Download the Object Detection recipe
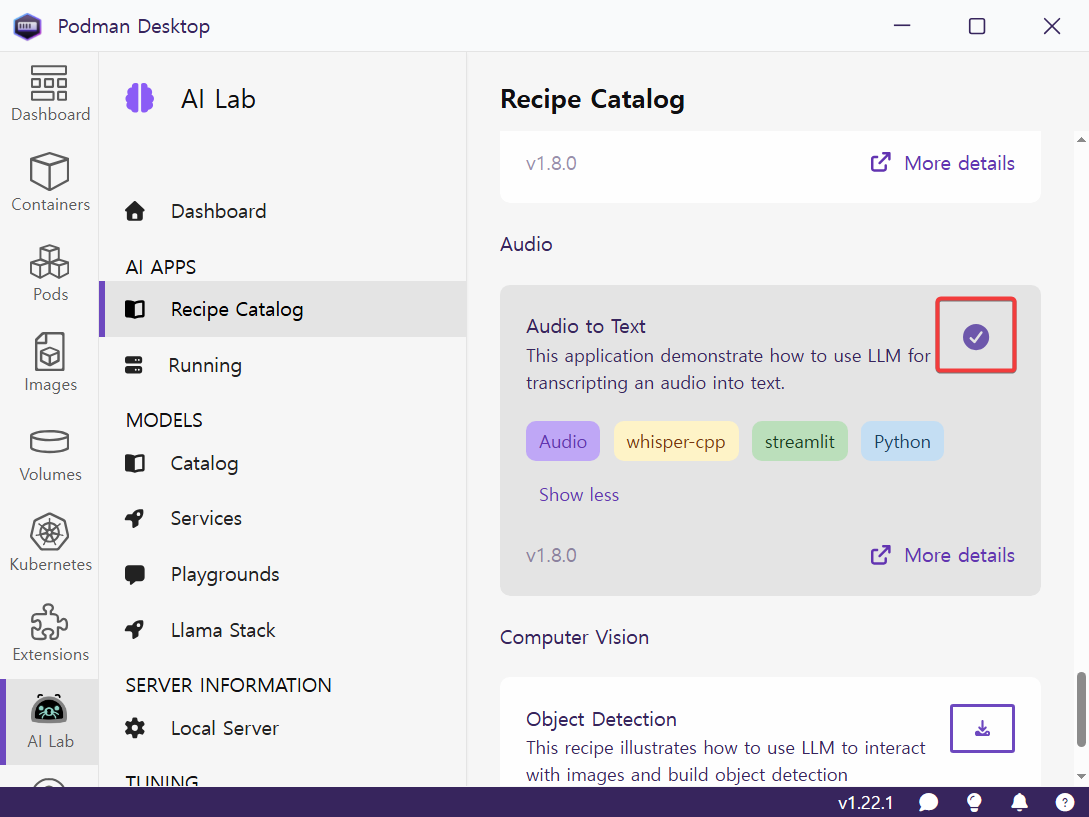Image resolution: width=1089 pixels, height=817 pixels. pyautogui.click(x=981, y=728)
